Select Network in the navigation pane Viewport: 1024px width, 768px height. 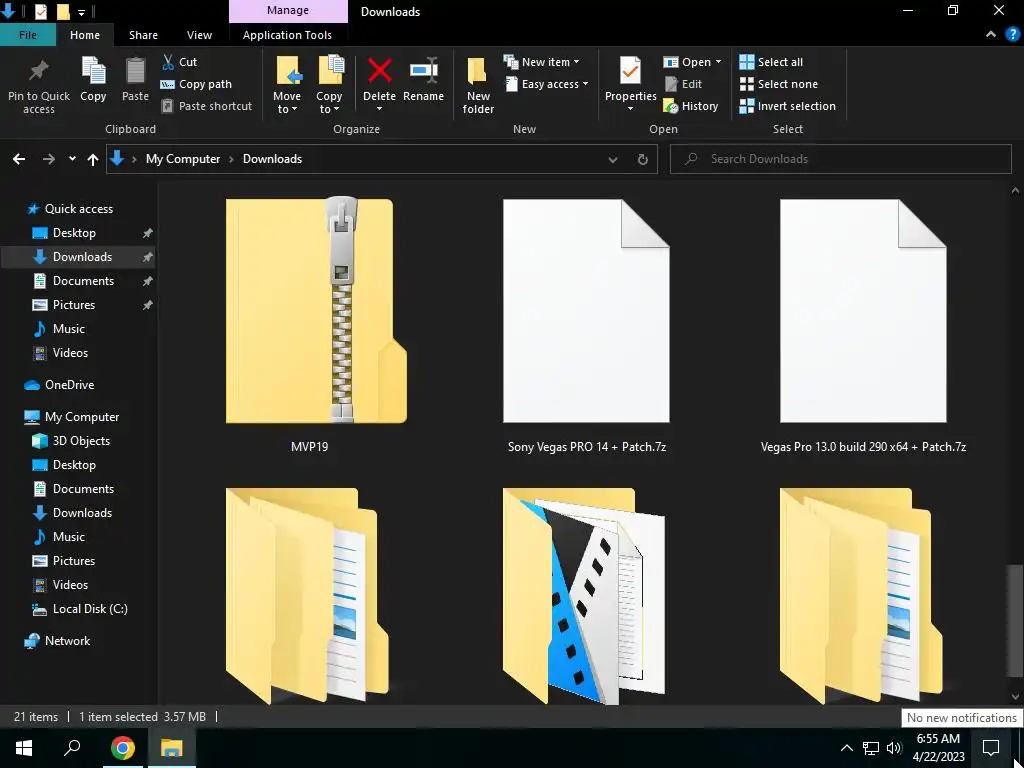click(67, 641)
